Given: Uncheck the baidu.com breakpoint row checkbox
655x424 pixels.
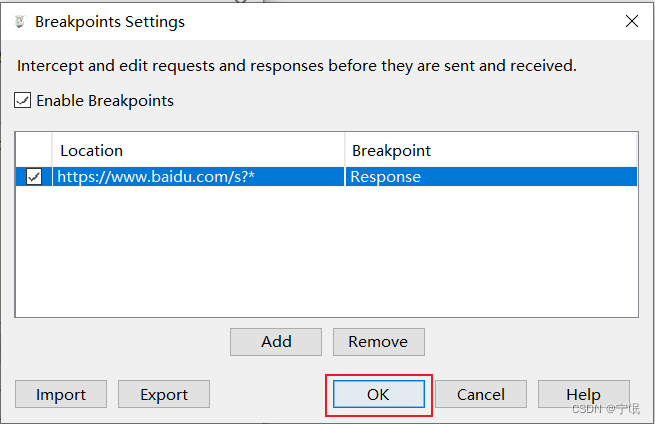Looking at the screenshot, I should [x=34, y=177].
